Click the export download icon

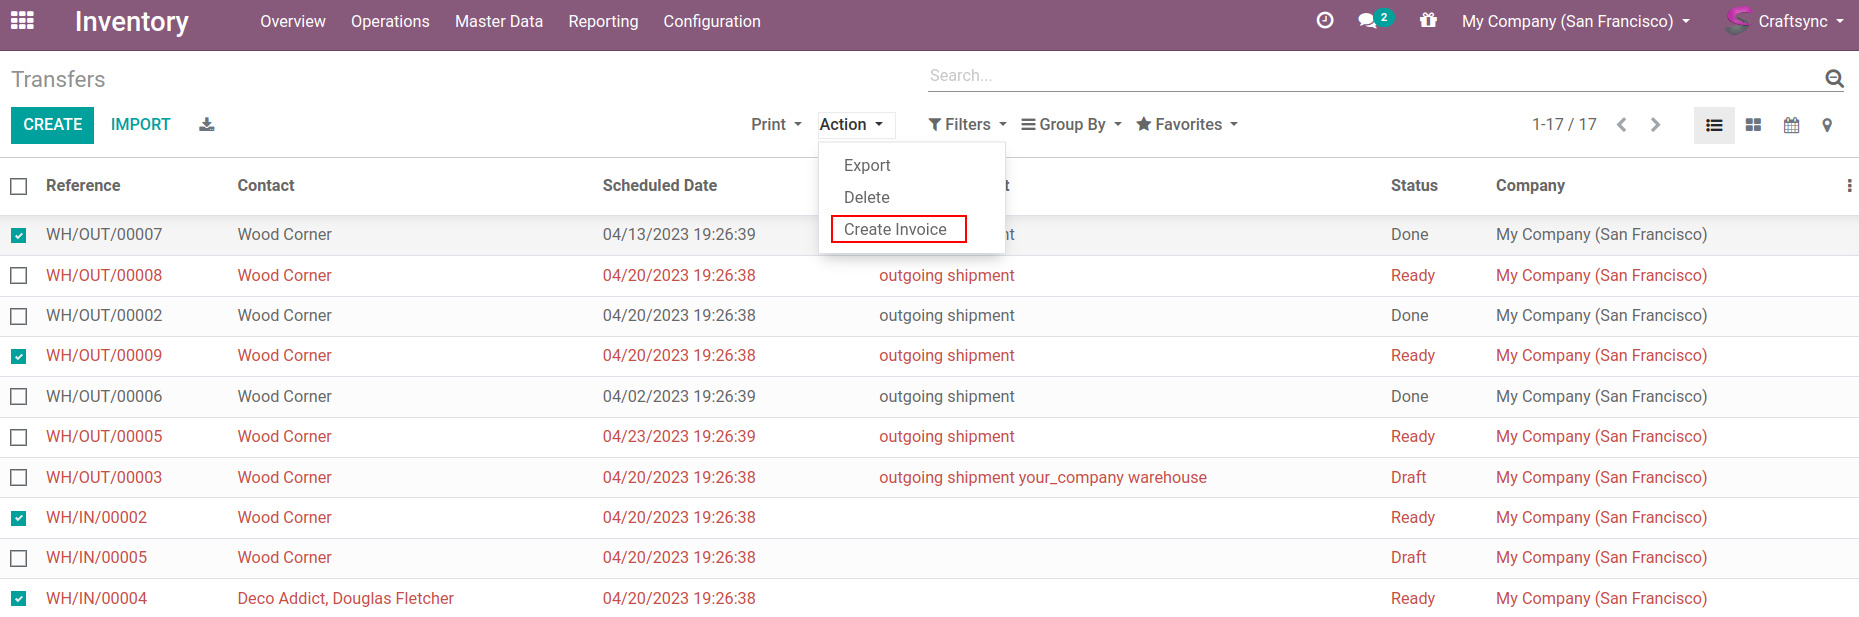coord(207,125)
